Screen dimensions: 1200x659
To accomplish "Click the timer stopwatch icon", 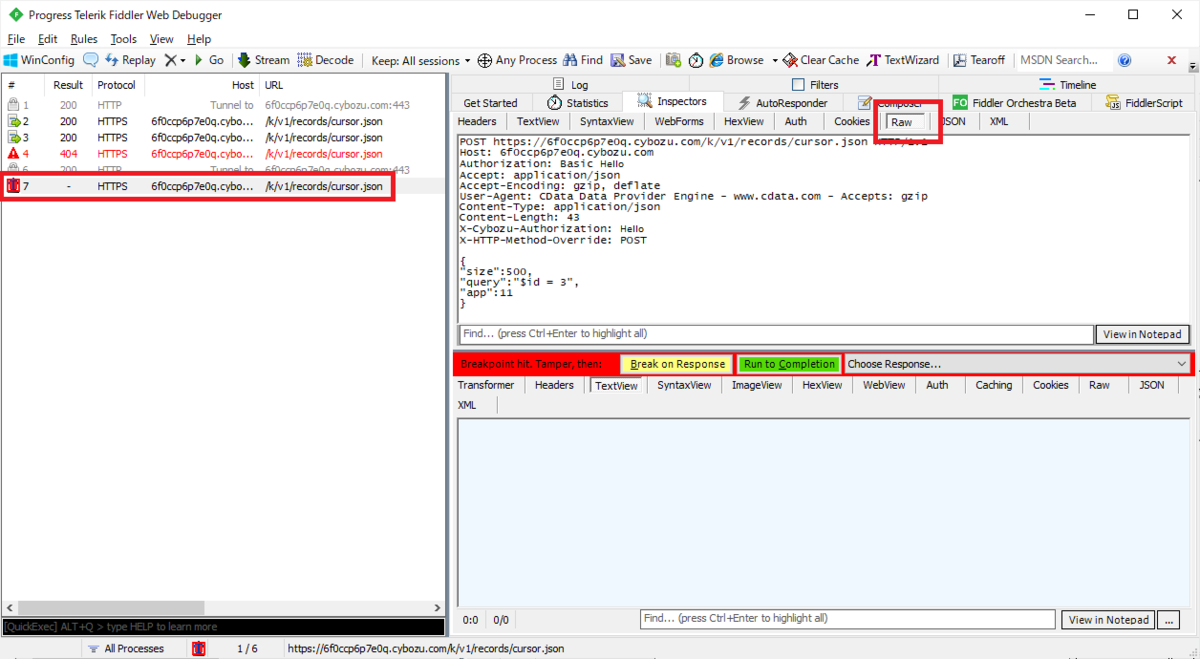I will click(696, 60).
